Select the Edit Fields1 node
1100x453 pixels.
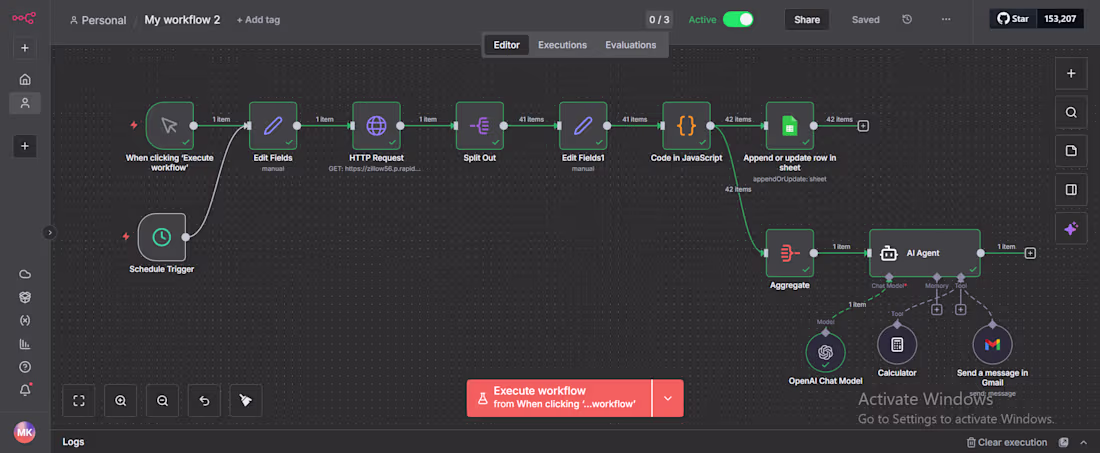(x=583, y=126)
